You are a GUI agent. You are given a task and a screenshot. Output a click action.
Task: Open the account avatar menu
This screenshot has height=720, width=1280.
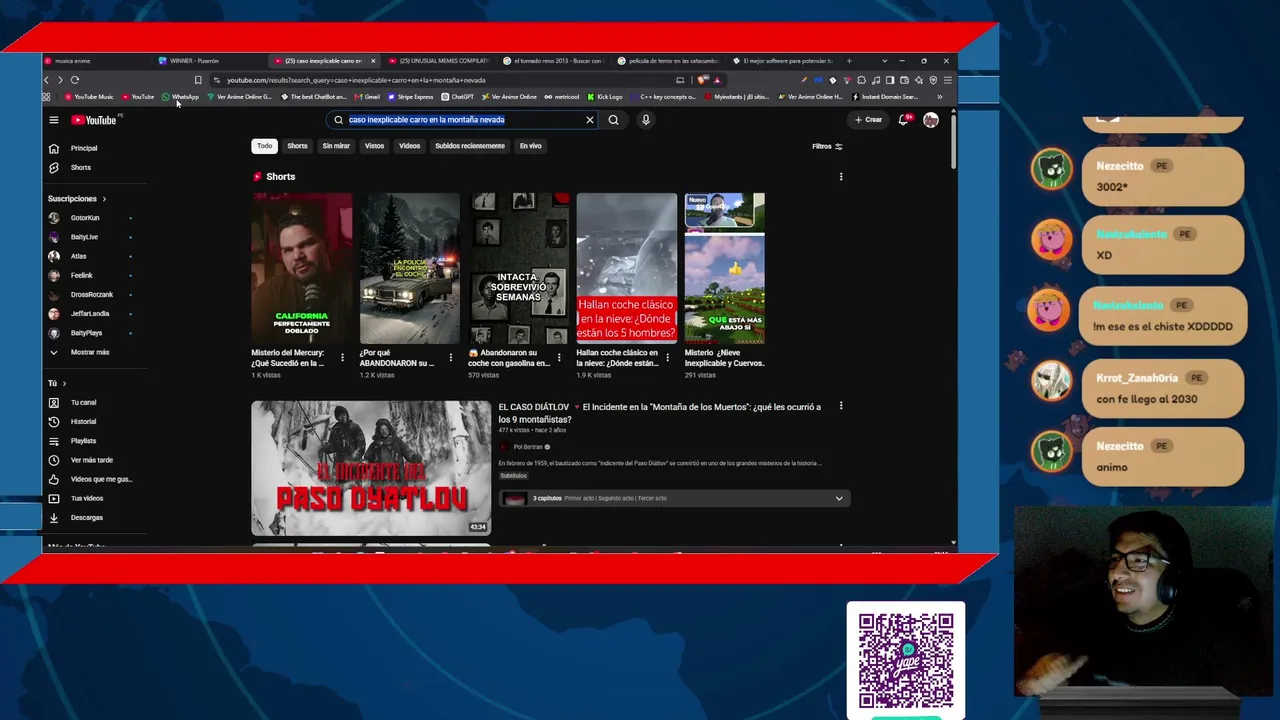[931, 120]
